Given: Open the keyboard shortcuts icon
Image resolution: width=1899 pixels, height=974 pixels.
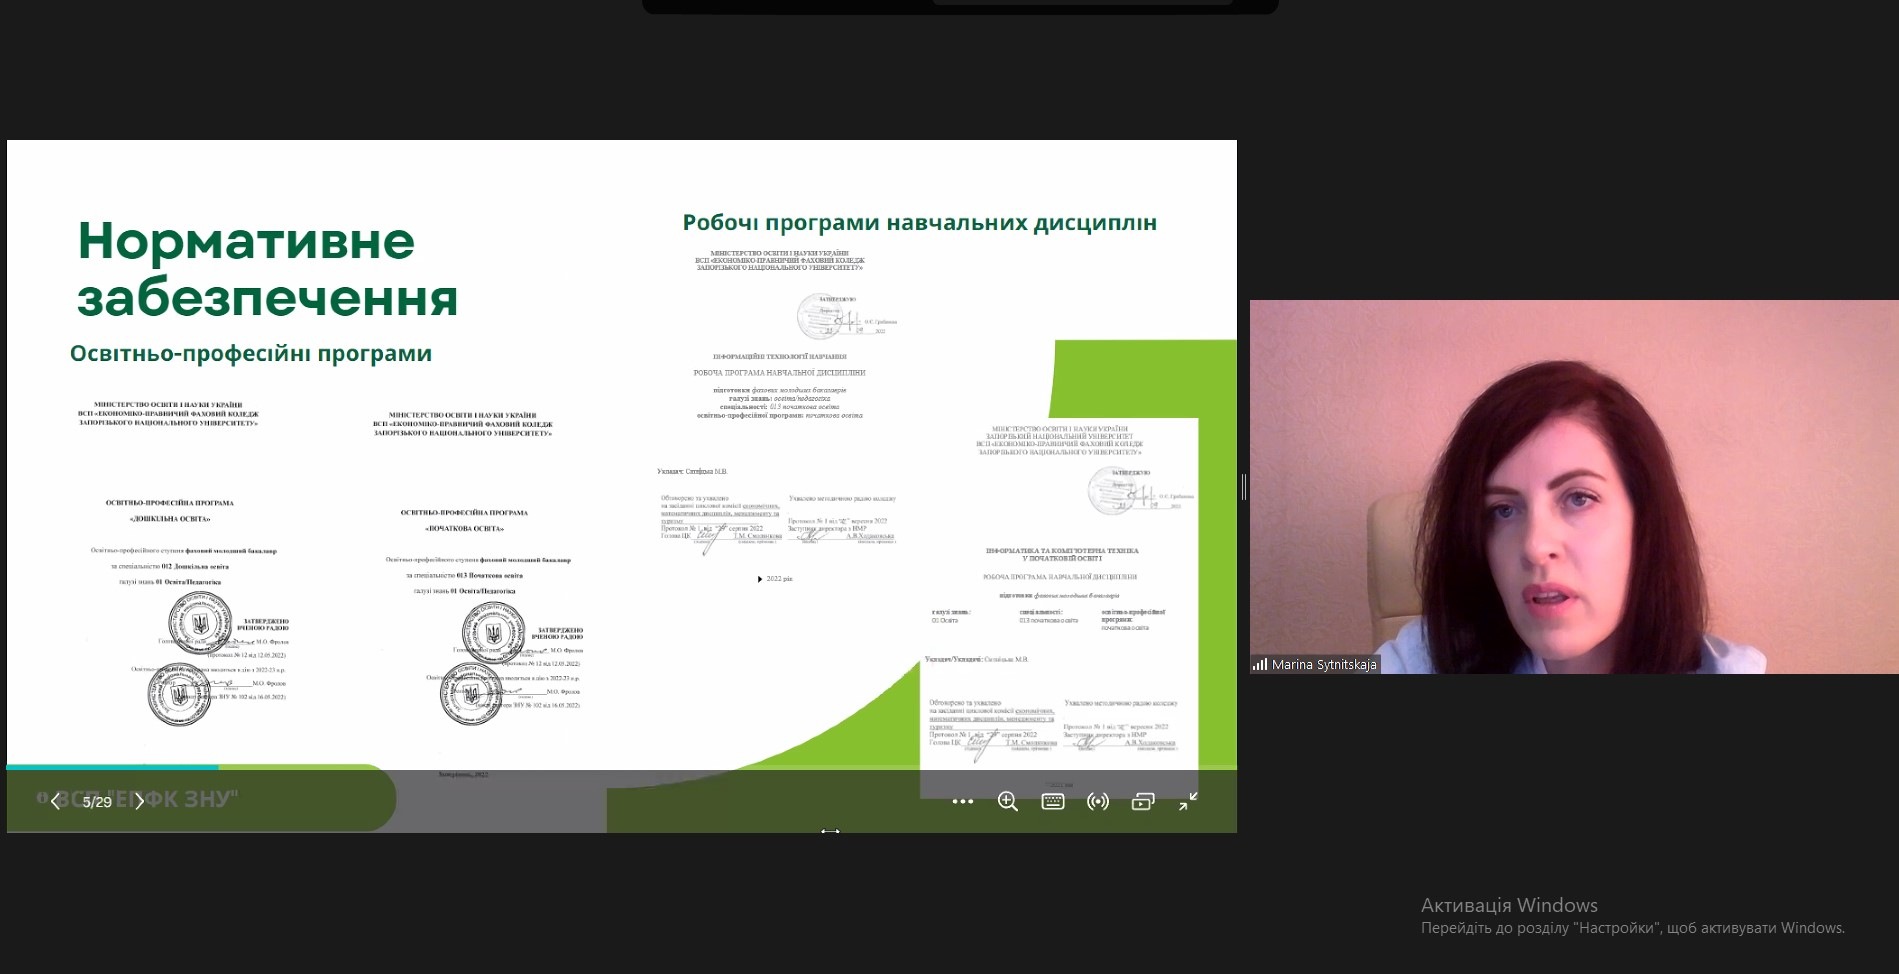Looking at the screenshot, I should (1052, 801).
